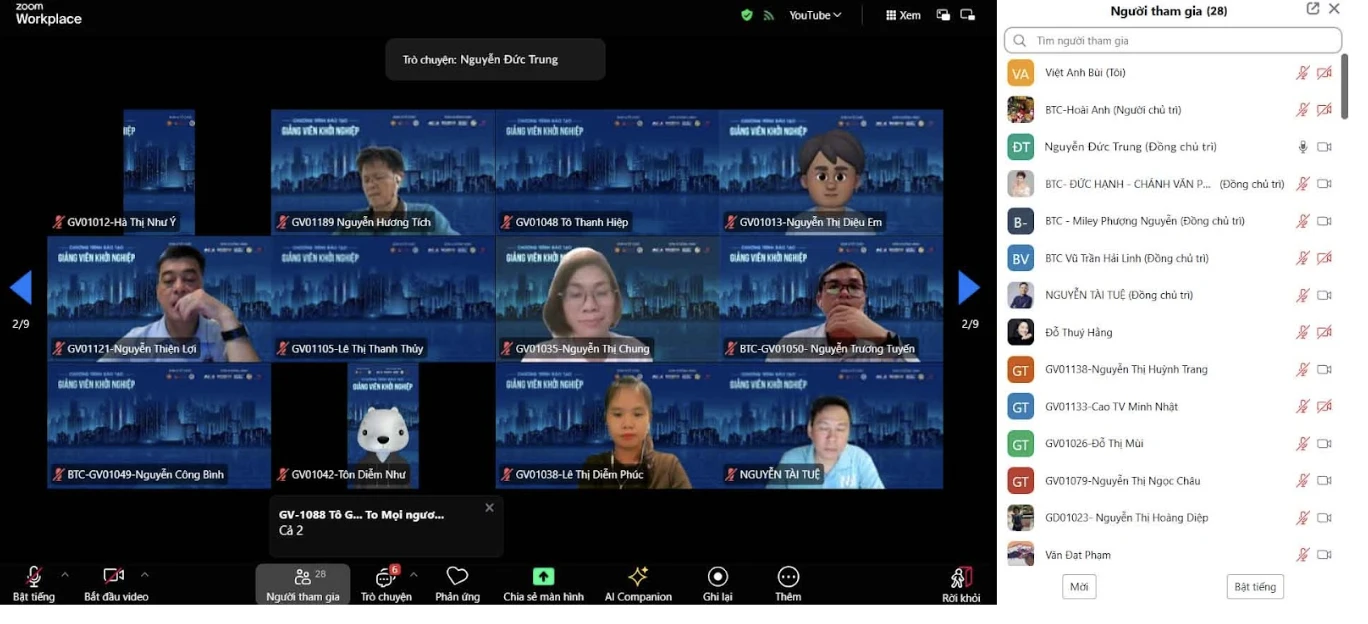This screenshot has height=624, width=1368.
Task: Expand the video options caret
Action: (x=144, y=574)
